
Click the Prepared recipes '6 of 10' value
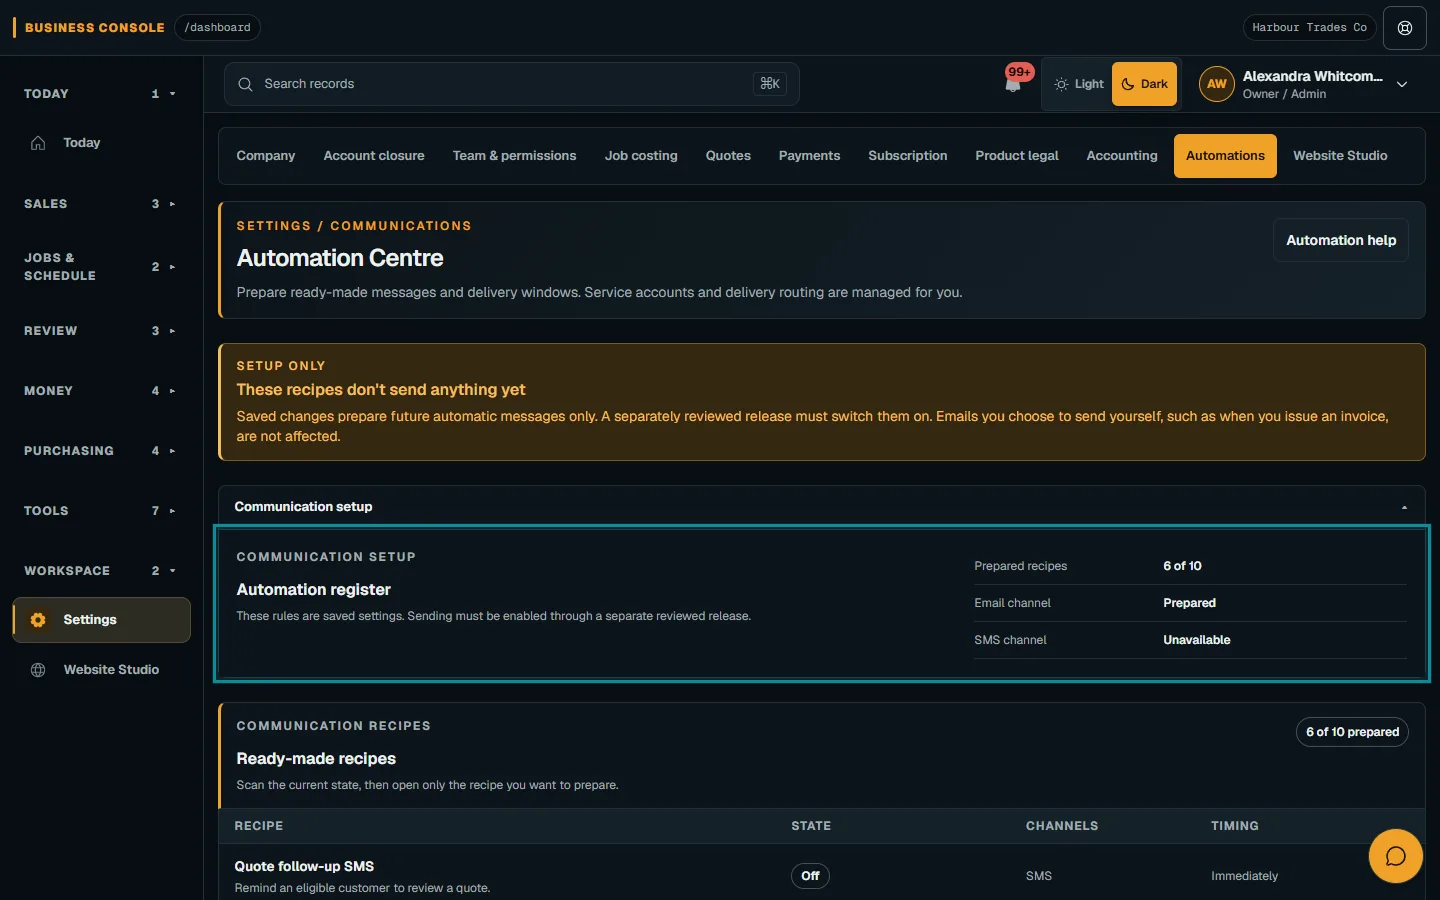click(1182, 566)
